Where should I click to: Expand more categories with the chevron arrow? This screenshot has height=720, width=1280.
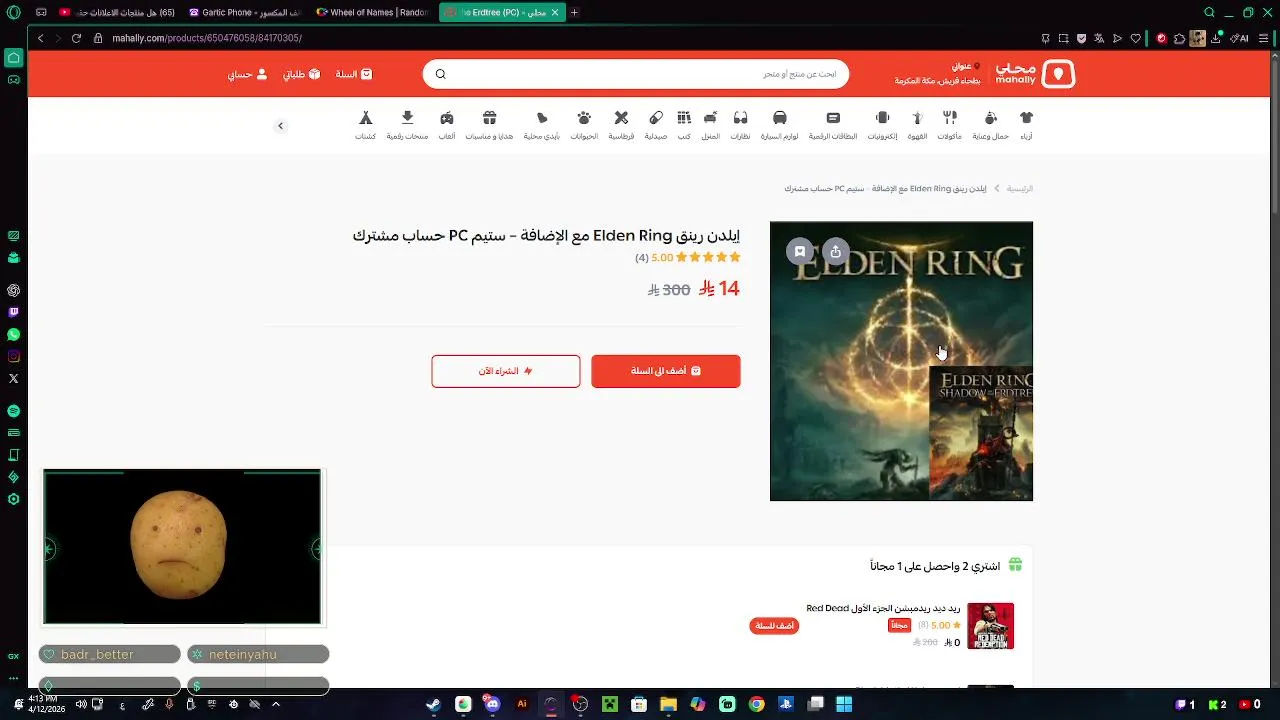[280, 126]
